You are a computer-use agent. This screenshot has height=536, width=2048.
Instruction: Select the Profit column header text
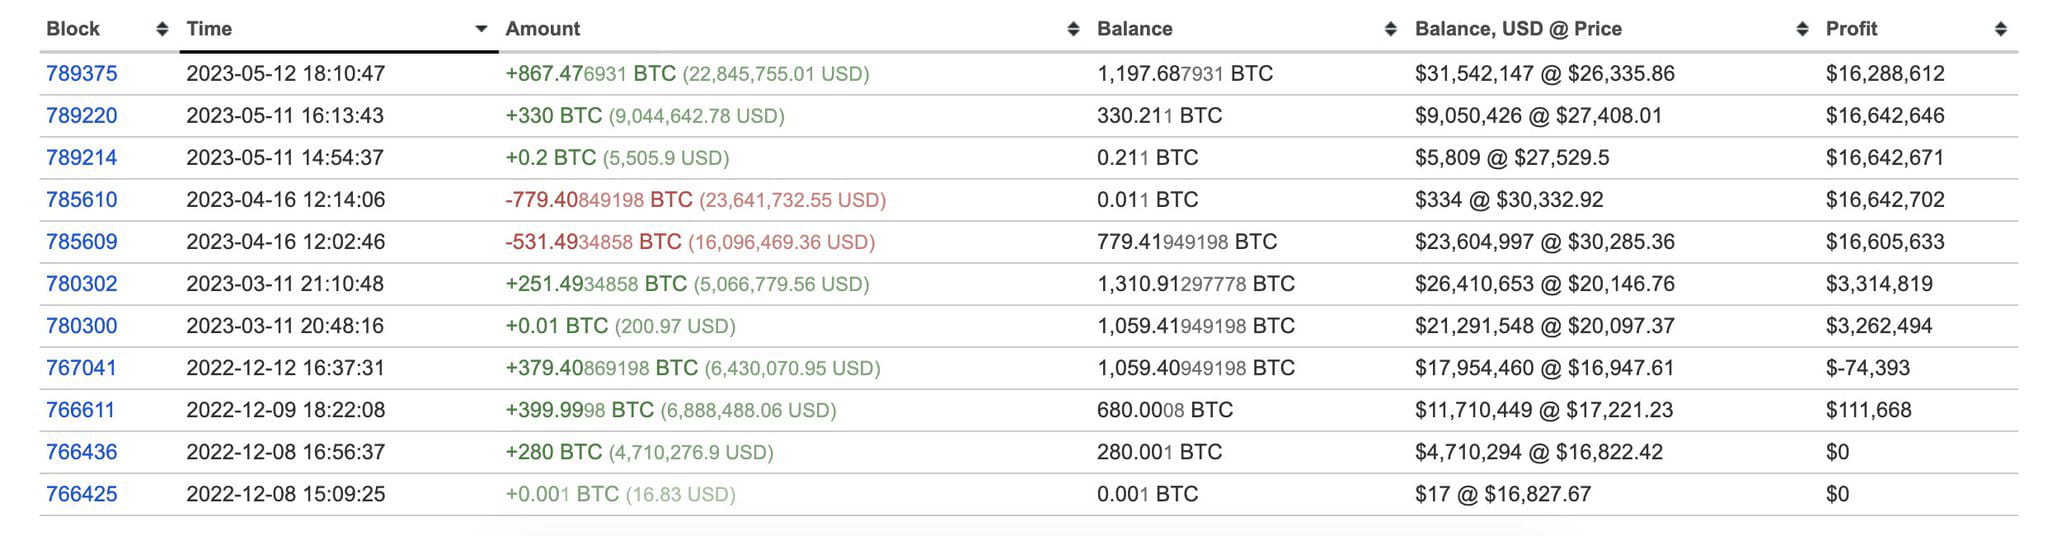tap(1851, 29)
